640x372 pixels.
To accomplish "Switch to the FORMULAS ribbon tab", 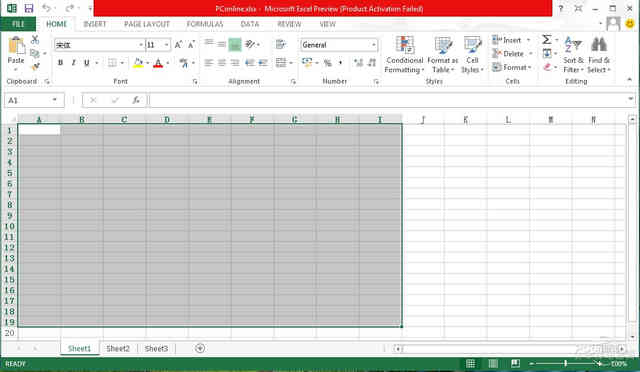I will click(x=205, y=24).
